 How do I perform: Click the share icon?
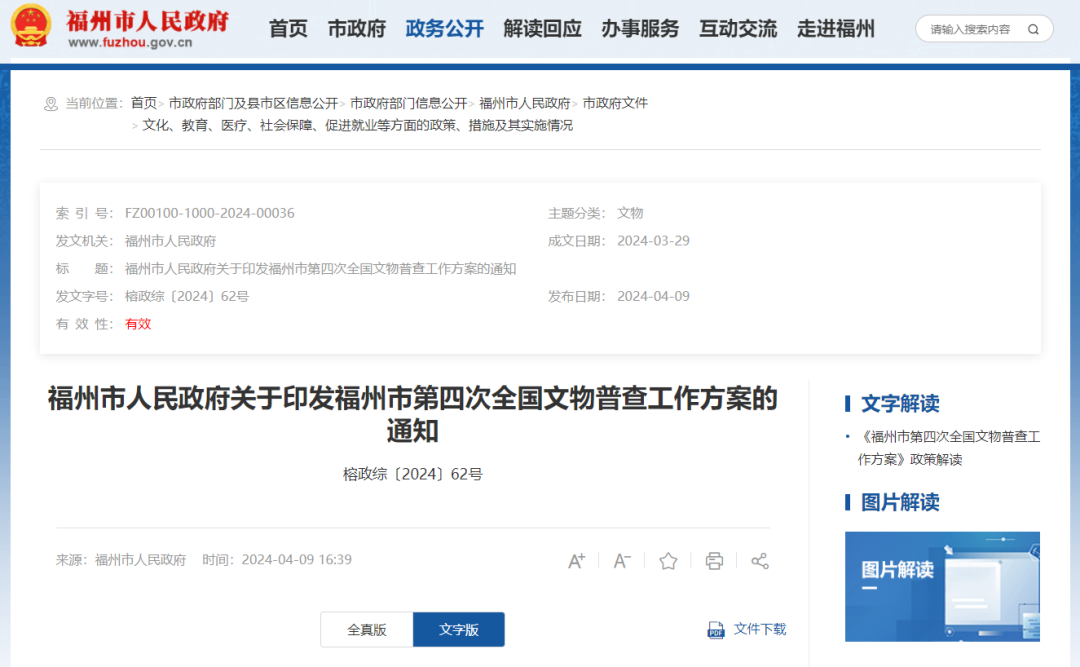tap(760, 561)
